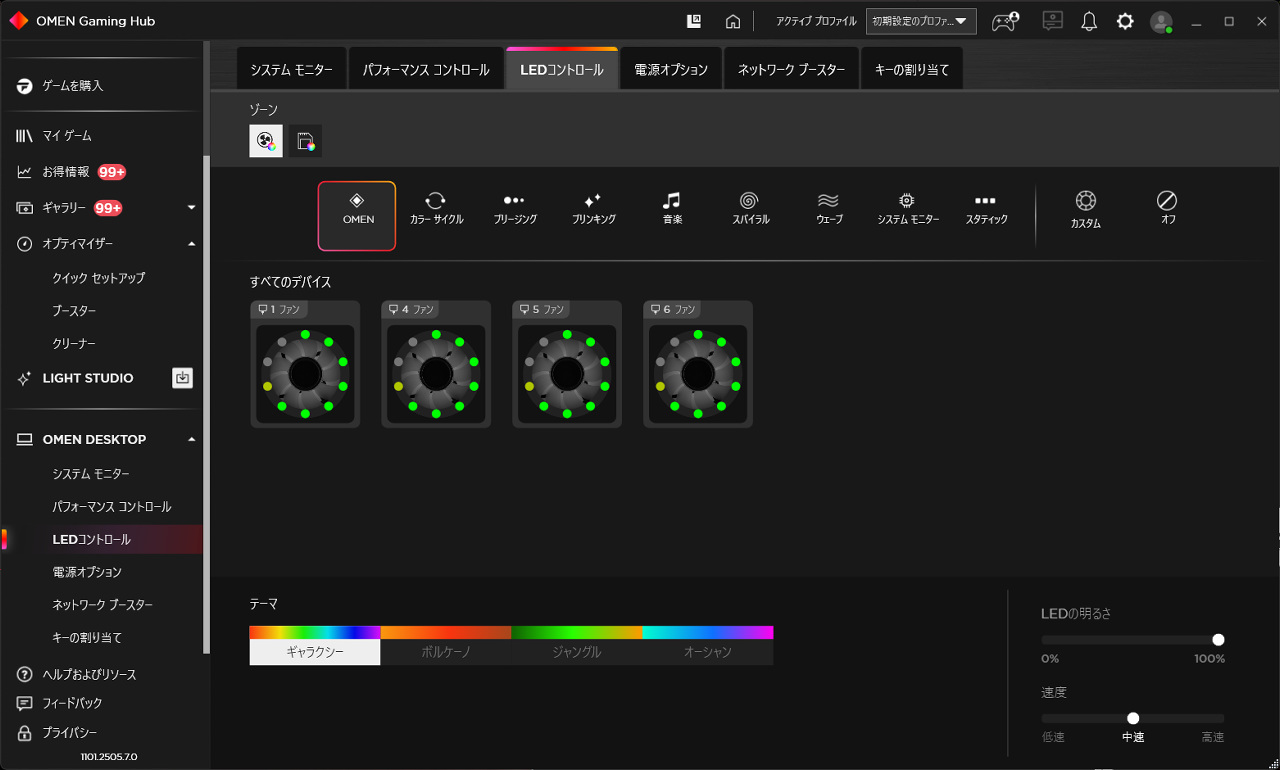Image resolution: width=1280 pixels, height=770 pixels.
Task: Turn LEDs off with the オフ icon
Action: pos(1167,208)
